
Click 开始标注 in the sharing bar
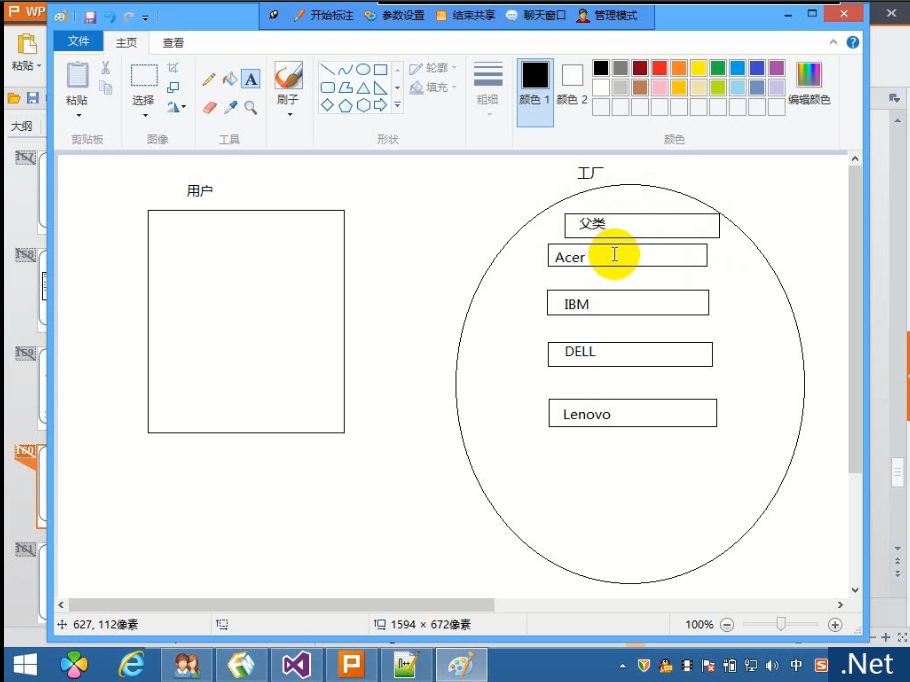pyautogui.click(x=323, y=15)
